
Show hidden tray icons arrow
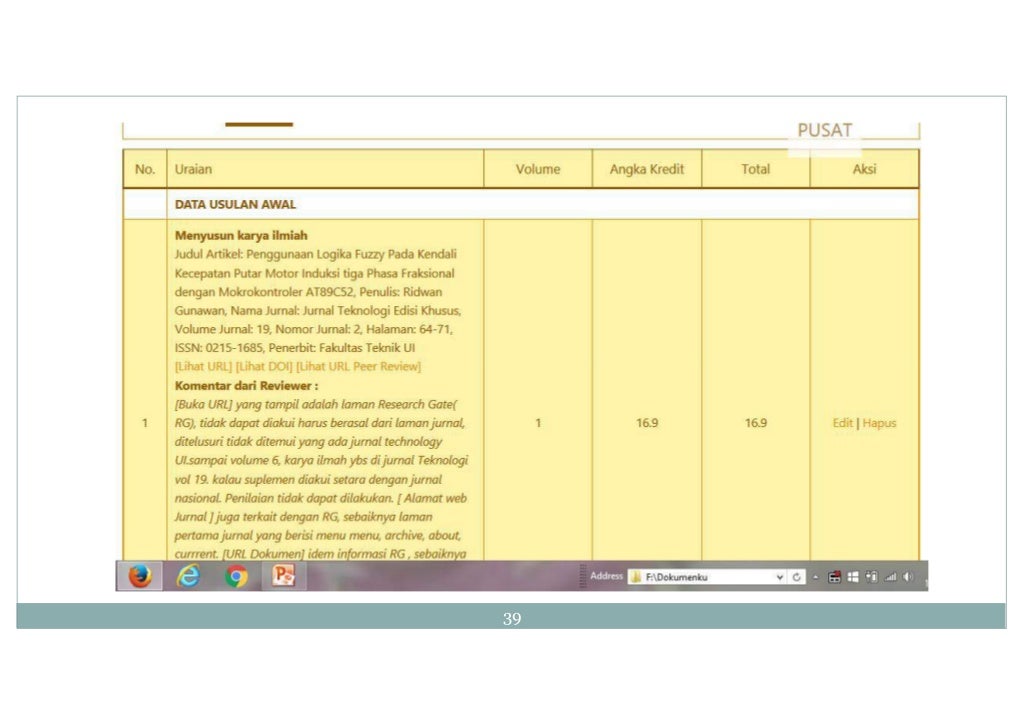(815, 577)
